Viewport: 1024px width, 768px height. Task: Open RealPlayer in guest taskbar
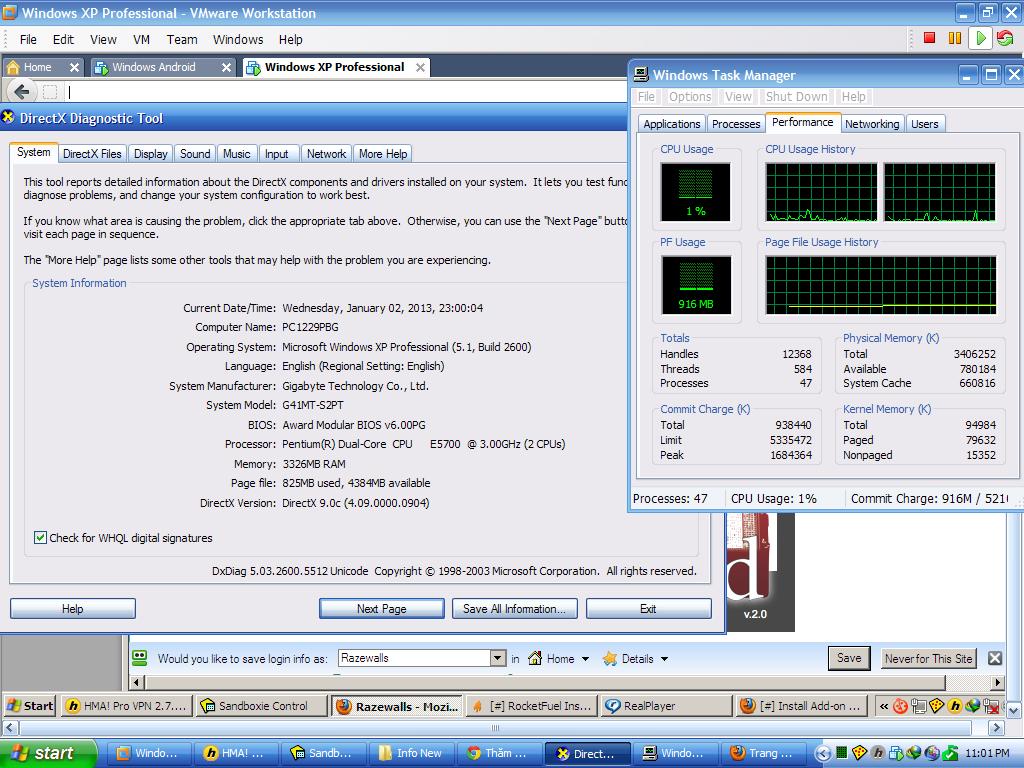point(666,706)
